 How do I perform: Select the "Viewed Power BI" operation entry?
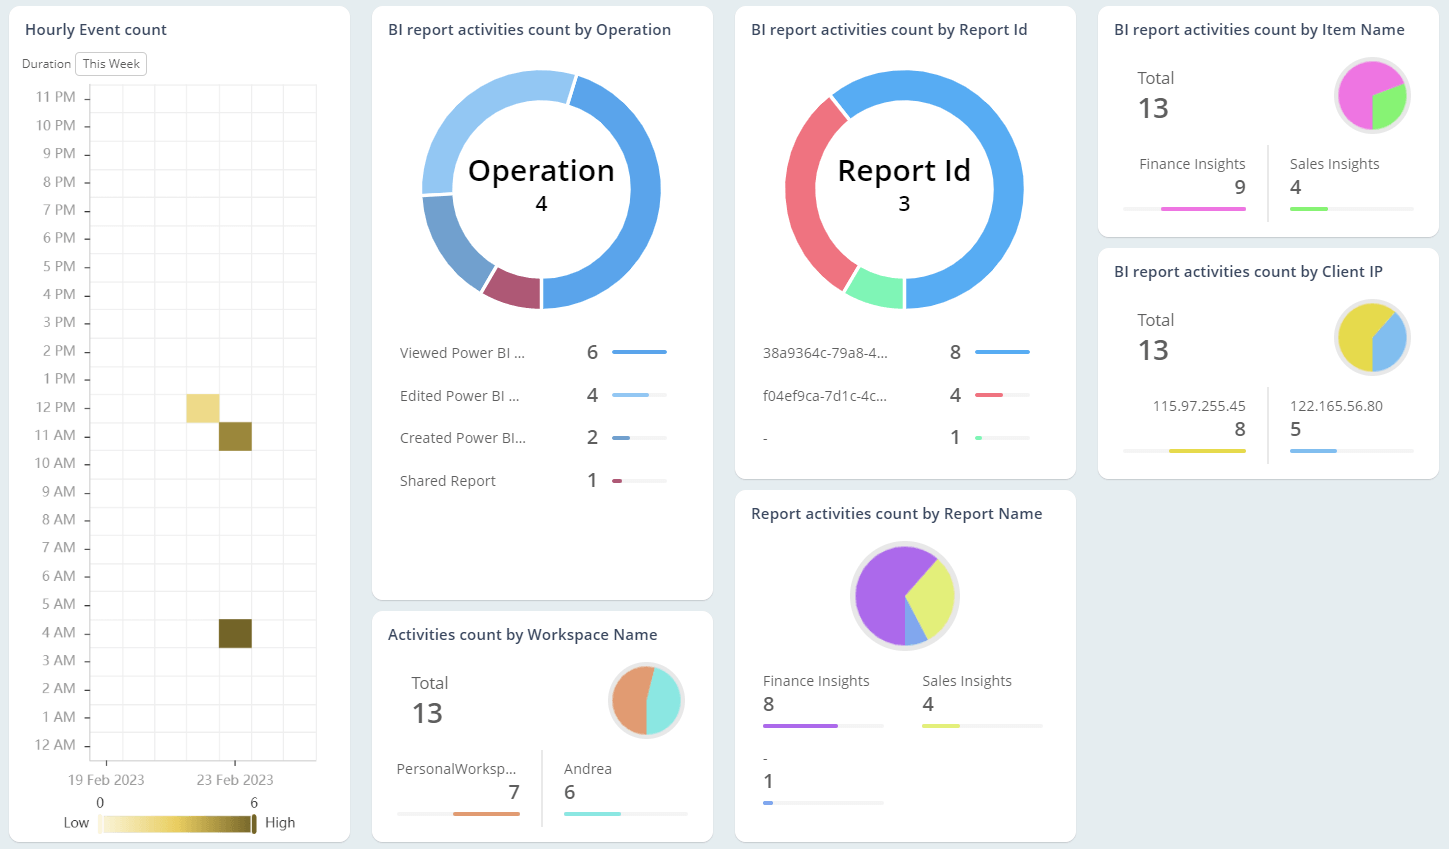(464, 352)
